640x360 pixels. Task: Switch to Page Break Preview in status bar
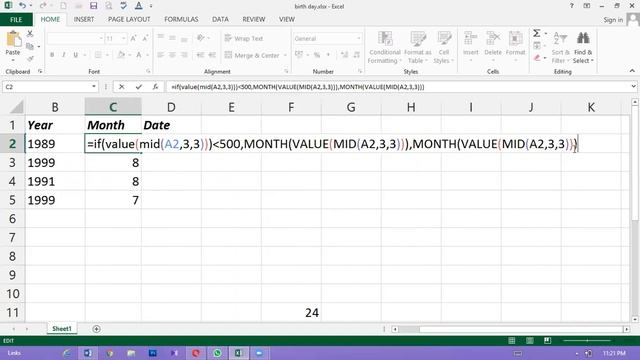point(547,340)
